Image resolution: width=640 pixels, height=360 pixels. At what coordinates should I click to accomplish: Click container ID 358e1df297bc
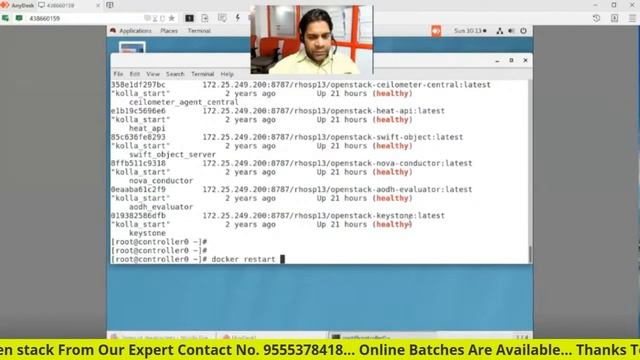coord(138,84)
